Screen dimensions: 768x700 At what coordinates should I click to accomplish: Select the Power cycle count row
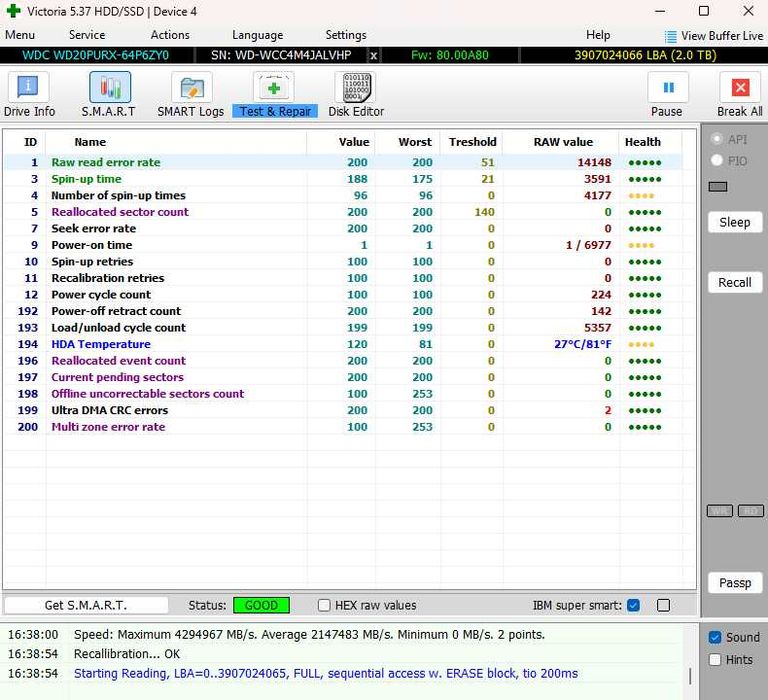coord(343,295)
